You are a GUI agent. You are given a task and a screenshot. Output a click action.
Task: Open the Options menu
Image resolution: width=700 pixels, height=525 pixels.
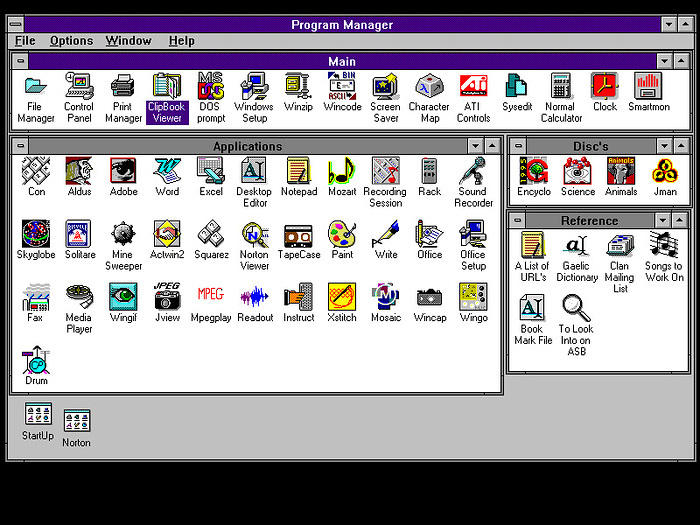(x=71, y=41)
